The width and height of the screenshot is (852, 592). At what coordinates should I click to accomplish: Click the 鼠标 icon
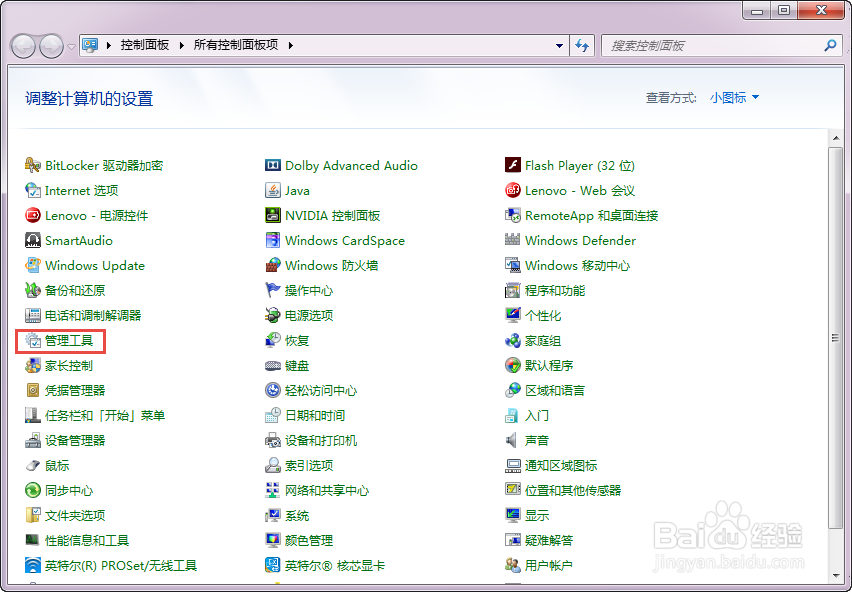tap(33, 465)
